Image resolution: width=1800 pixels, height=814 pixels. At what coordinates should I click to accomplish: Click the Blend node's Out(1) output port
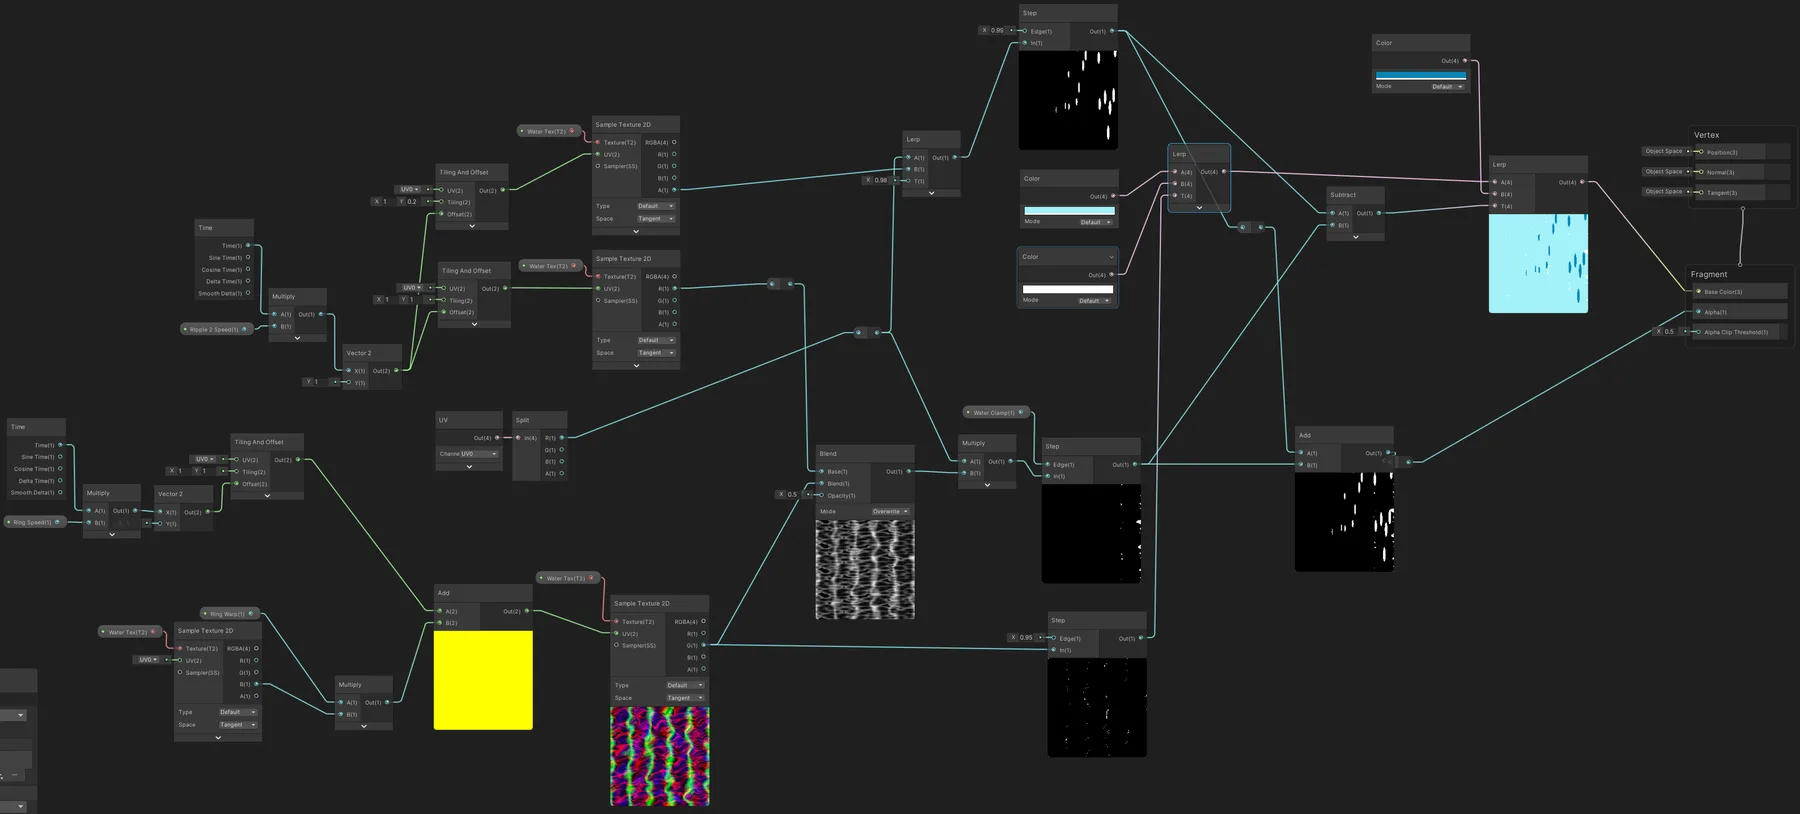(908, 471)
